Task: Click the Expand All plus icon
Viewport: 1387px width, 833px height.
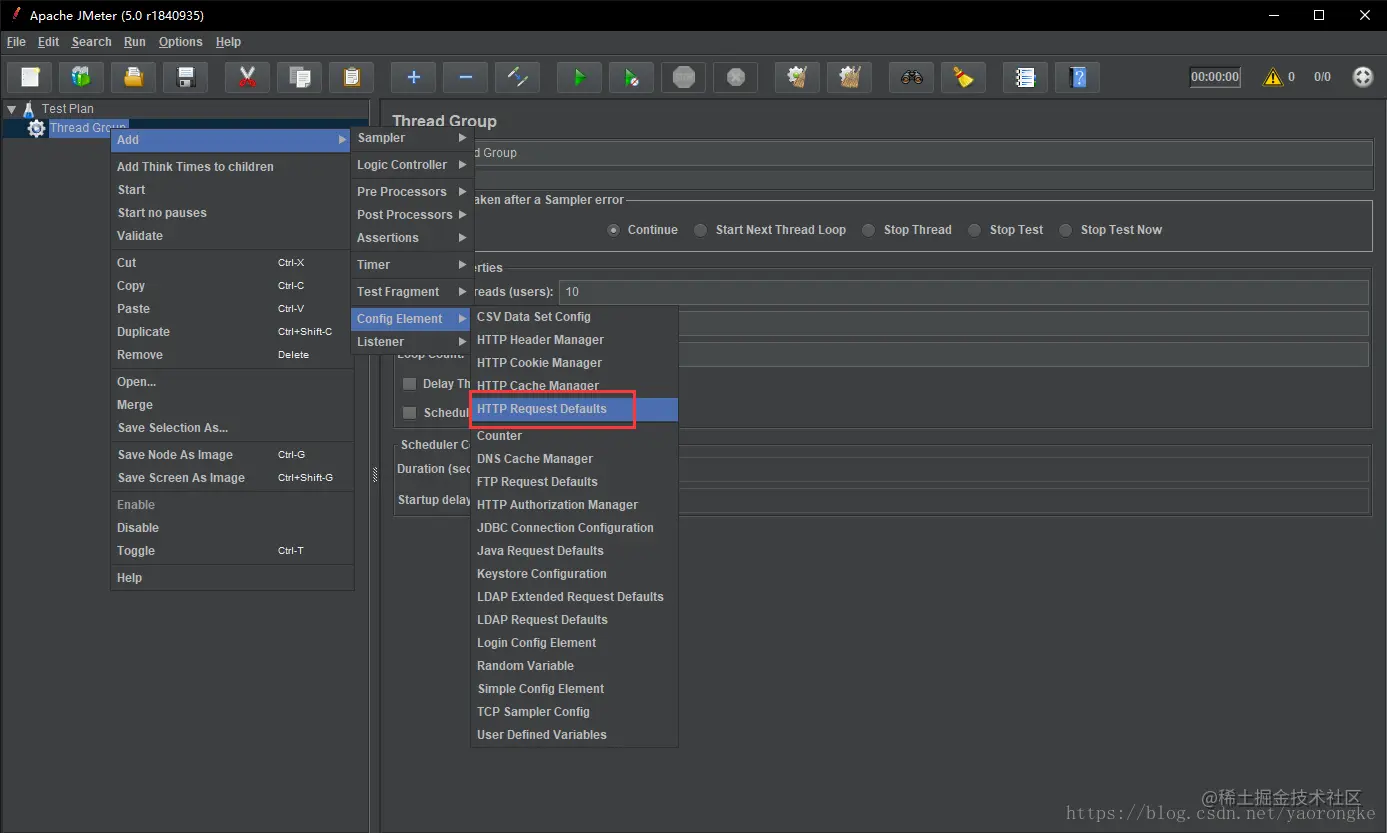Action: [413, 77]
